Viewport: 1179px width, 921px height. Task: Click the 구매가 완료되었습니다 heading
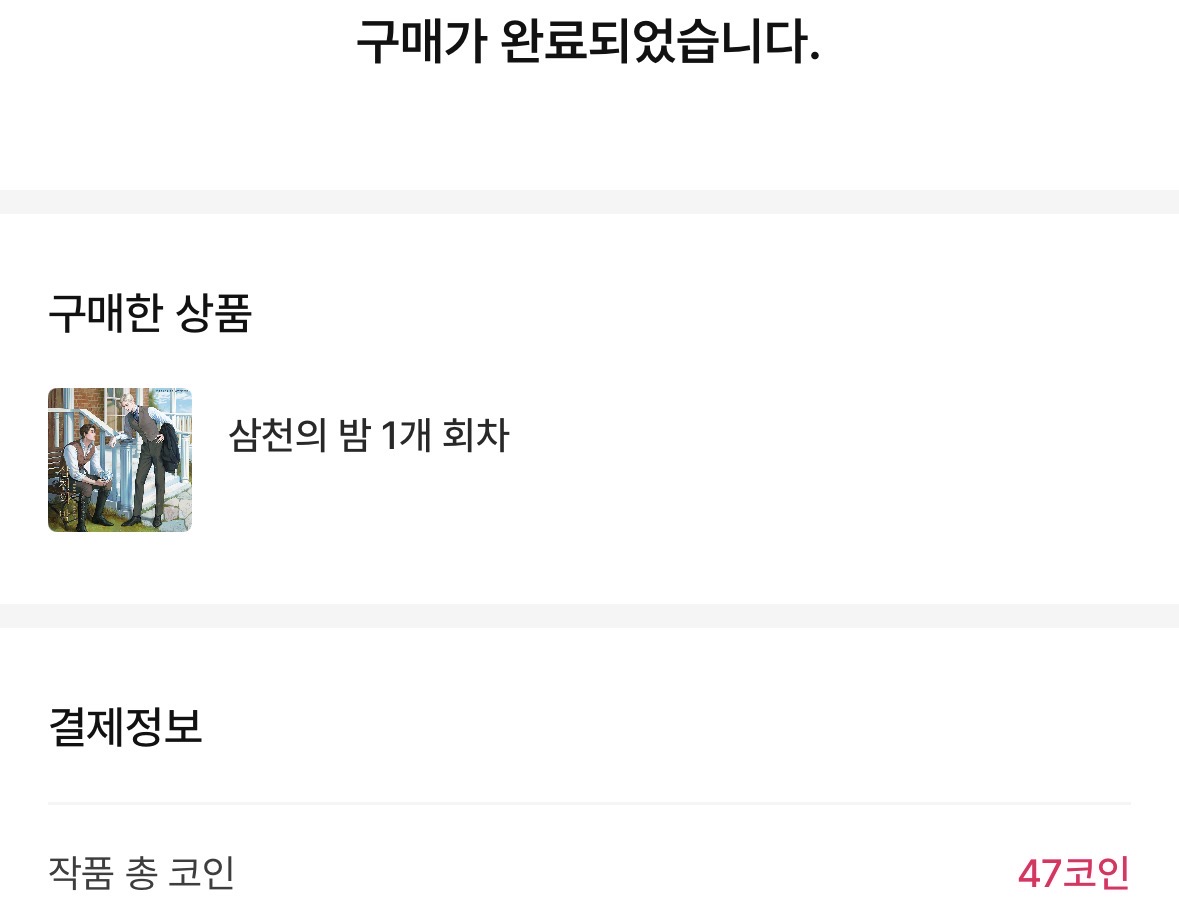(588, 42)
